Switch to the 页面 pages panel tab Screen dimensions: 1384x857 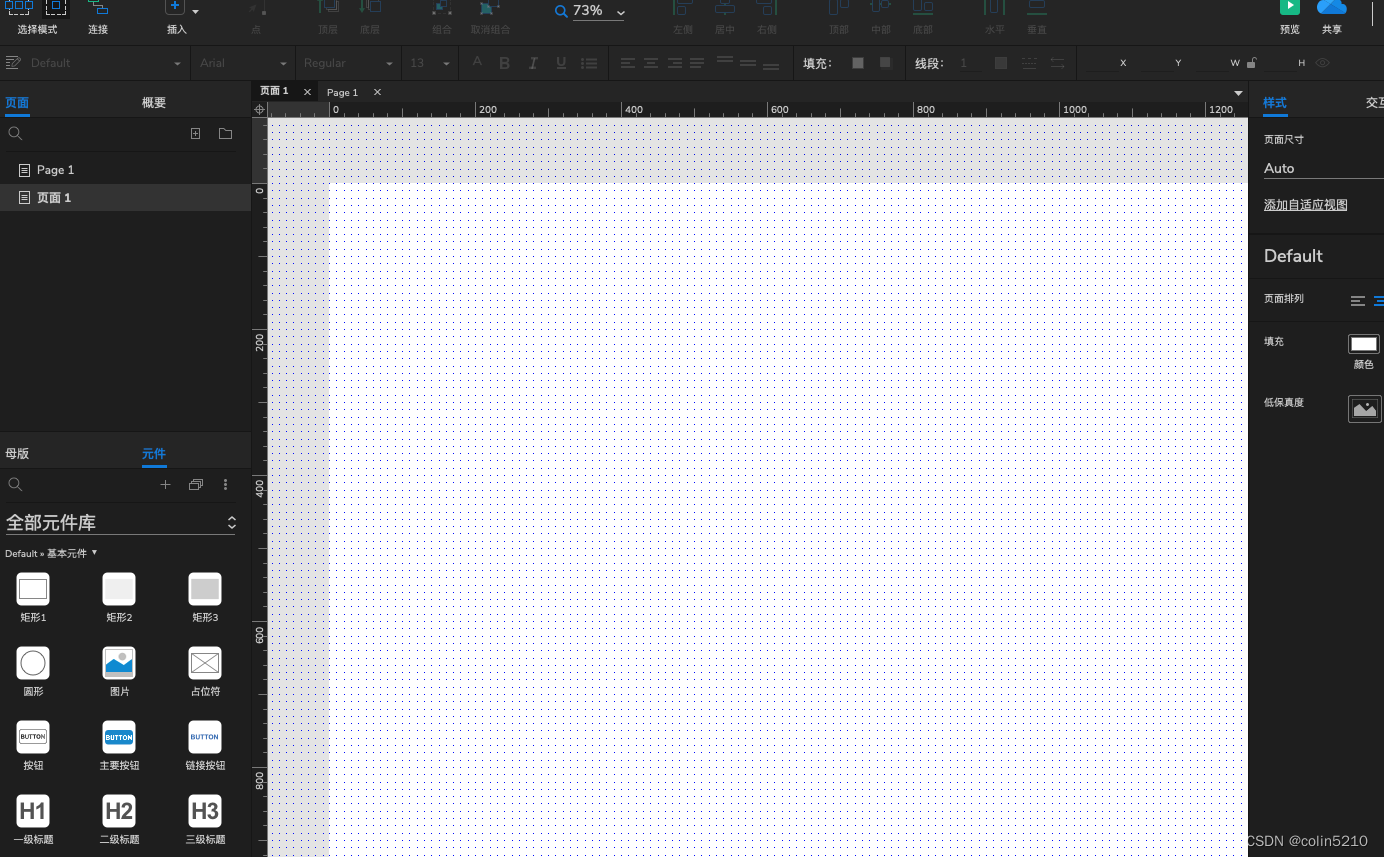[x=17, y=102]
